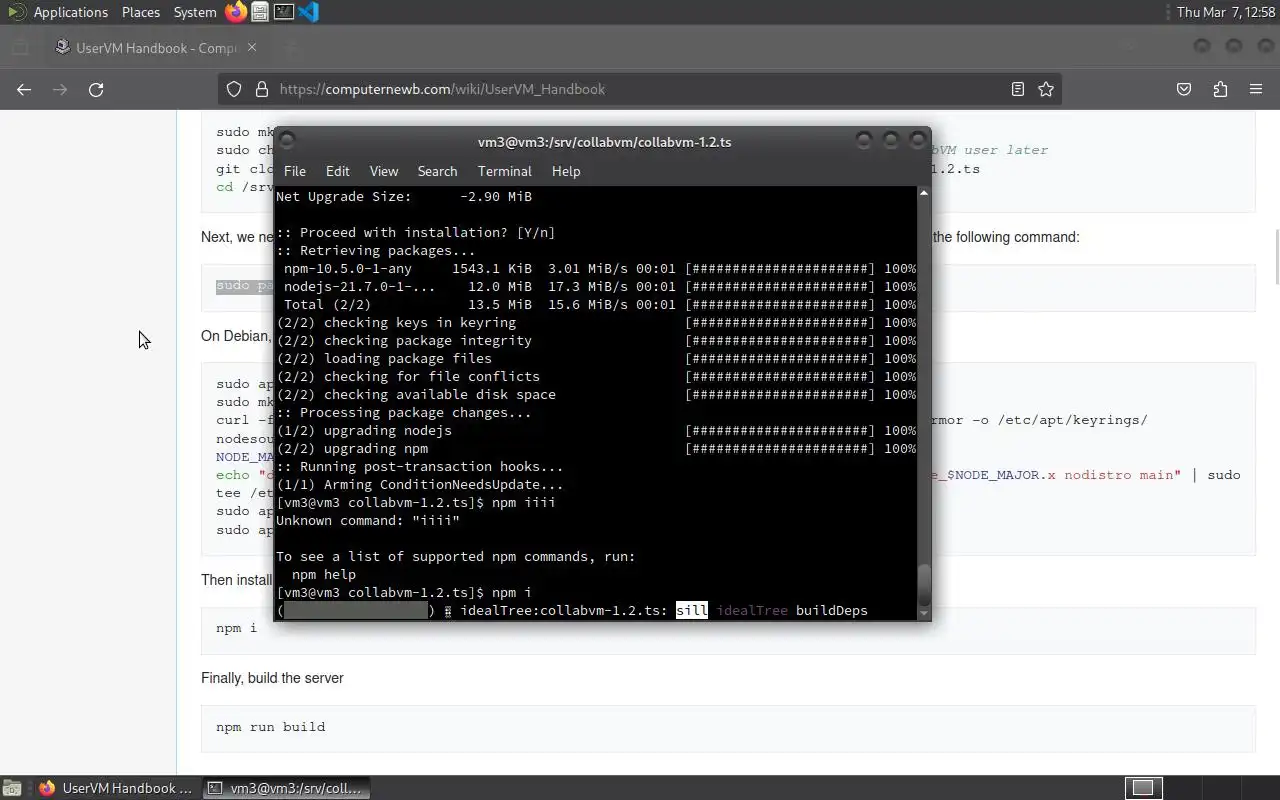Close the UserVM Handbook tab
1280x800 pixels.
[x=252, y=47]
